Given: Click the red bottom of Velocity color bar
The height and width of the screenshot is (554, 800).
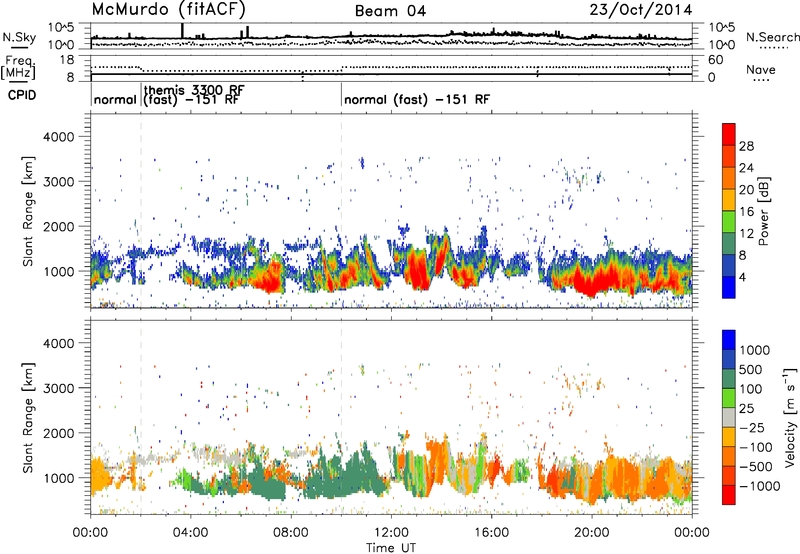Looking at the screenshot, I should pyautogui.click(x=729, y=495).
